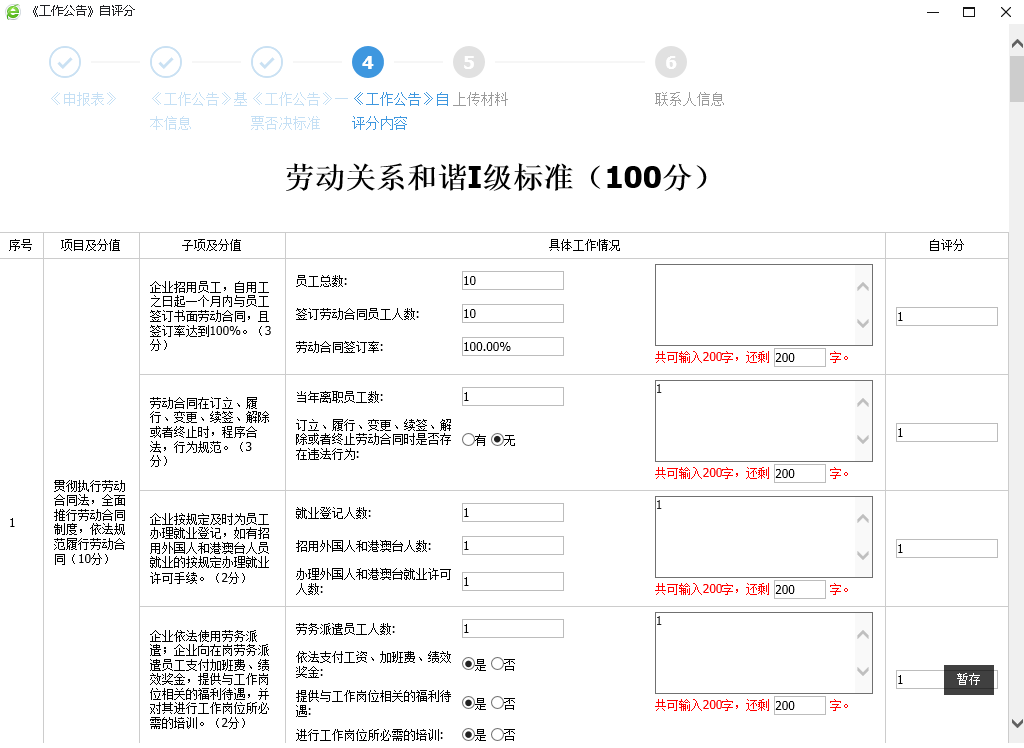Image resolution: width=1024 pixels, height=748 pixels.
Task: Click the step 6 circle
Action: tap(671, 63)
